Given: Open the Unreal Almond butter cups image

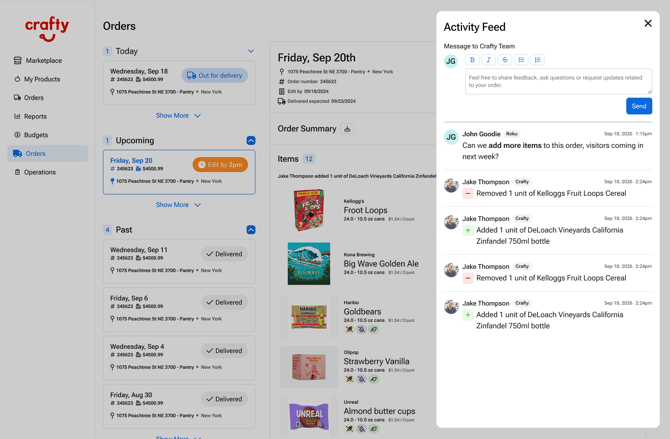Looking at the screenshot, I should click(309, 416).
